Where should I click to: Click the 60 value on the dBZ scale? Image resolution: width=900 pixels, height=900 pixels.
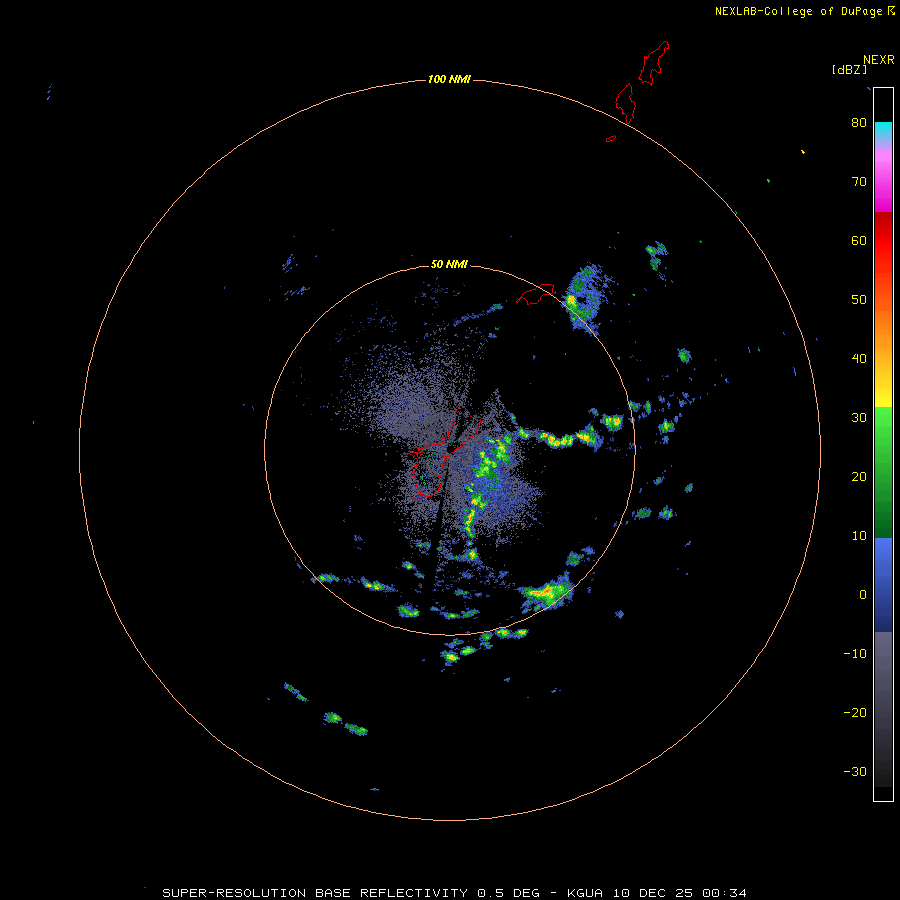point(859,240)
